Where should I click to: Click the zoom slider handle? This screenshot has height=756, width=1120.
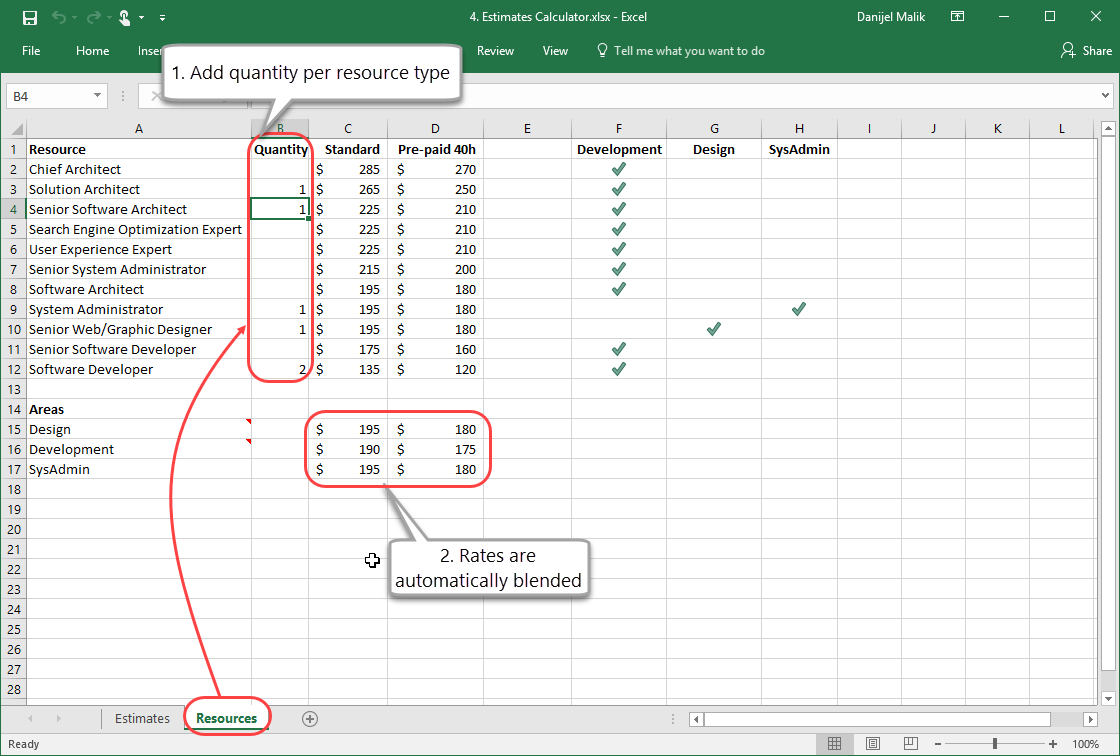(x=995, y=744)
